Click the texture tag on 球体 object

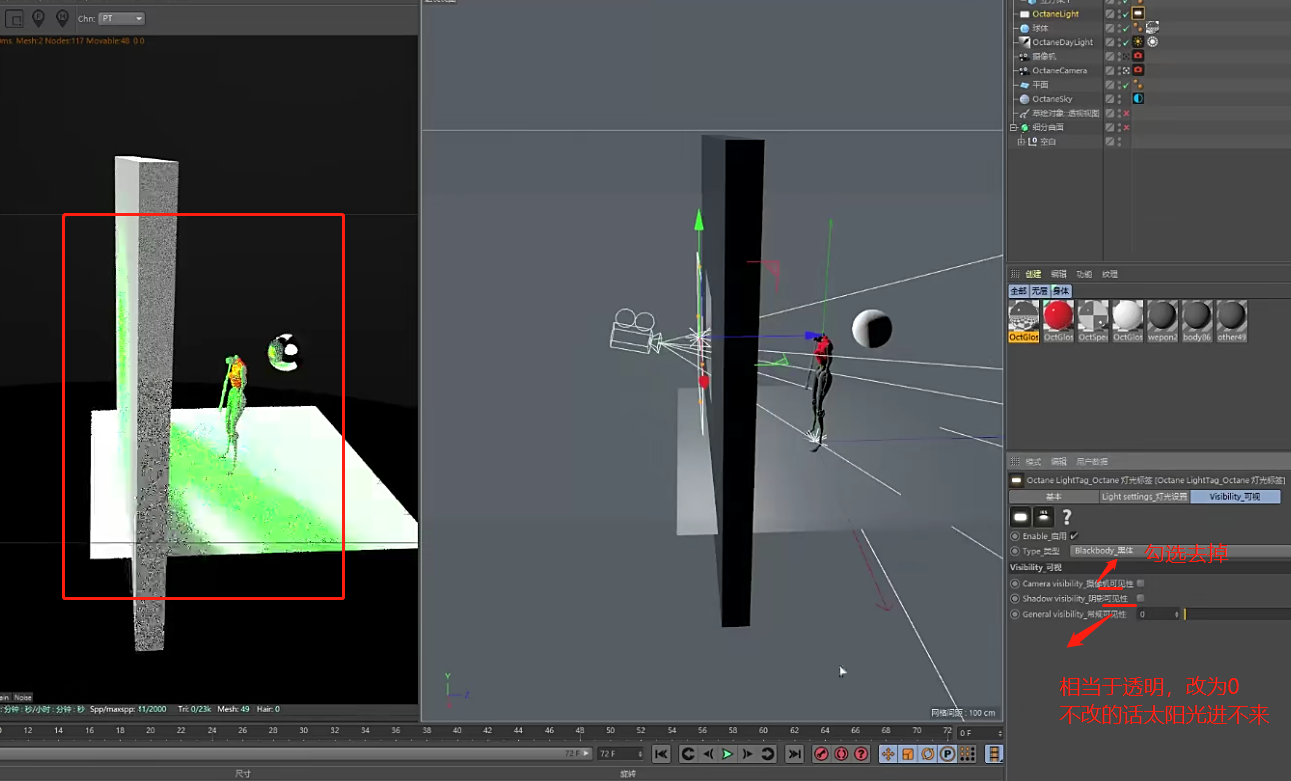[1152, 28]
